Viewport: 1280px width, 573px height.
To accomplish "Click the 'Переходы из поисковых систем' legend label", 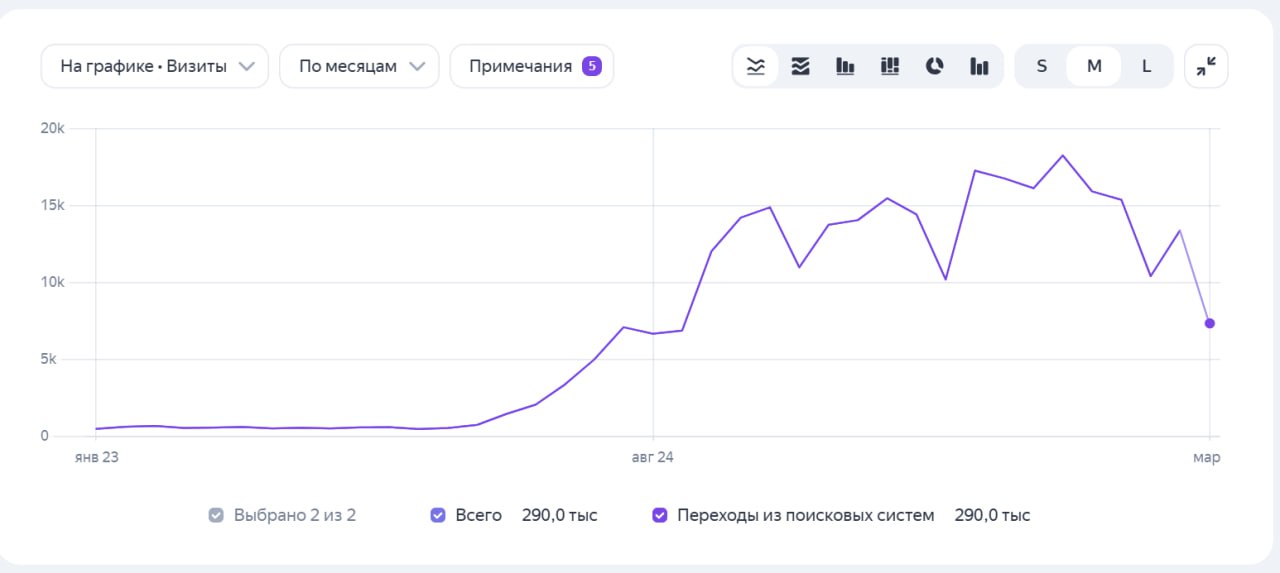I will point(805,516).
